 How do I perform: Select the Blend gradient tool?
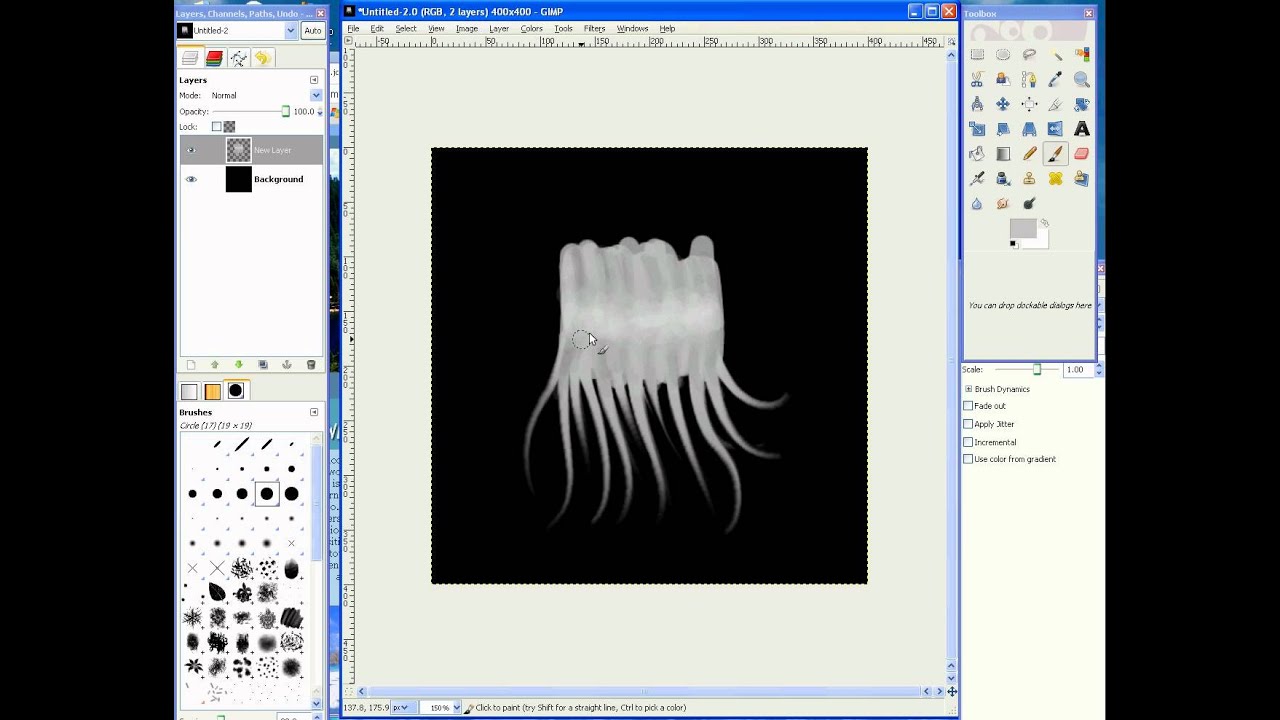click(1003, 154)
